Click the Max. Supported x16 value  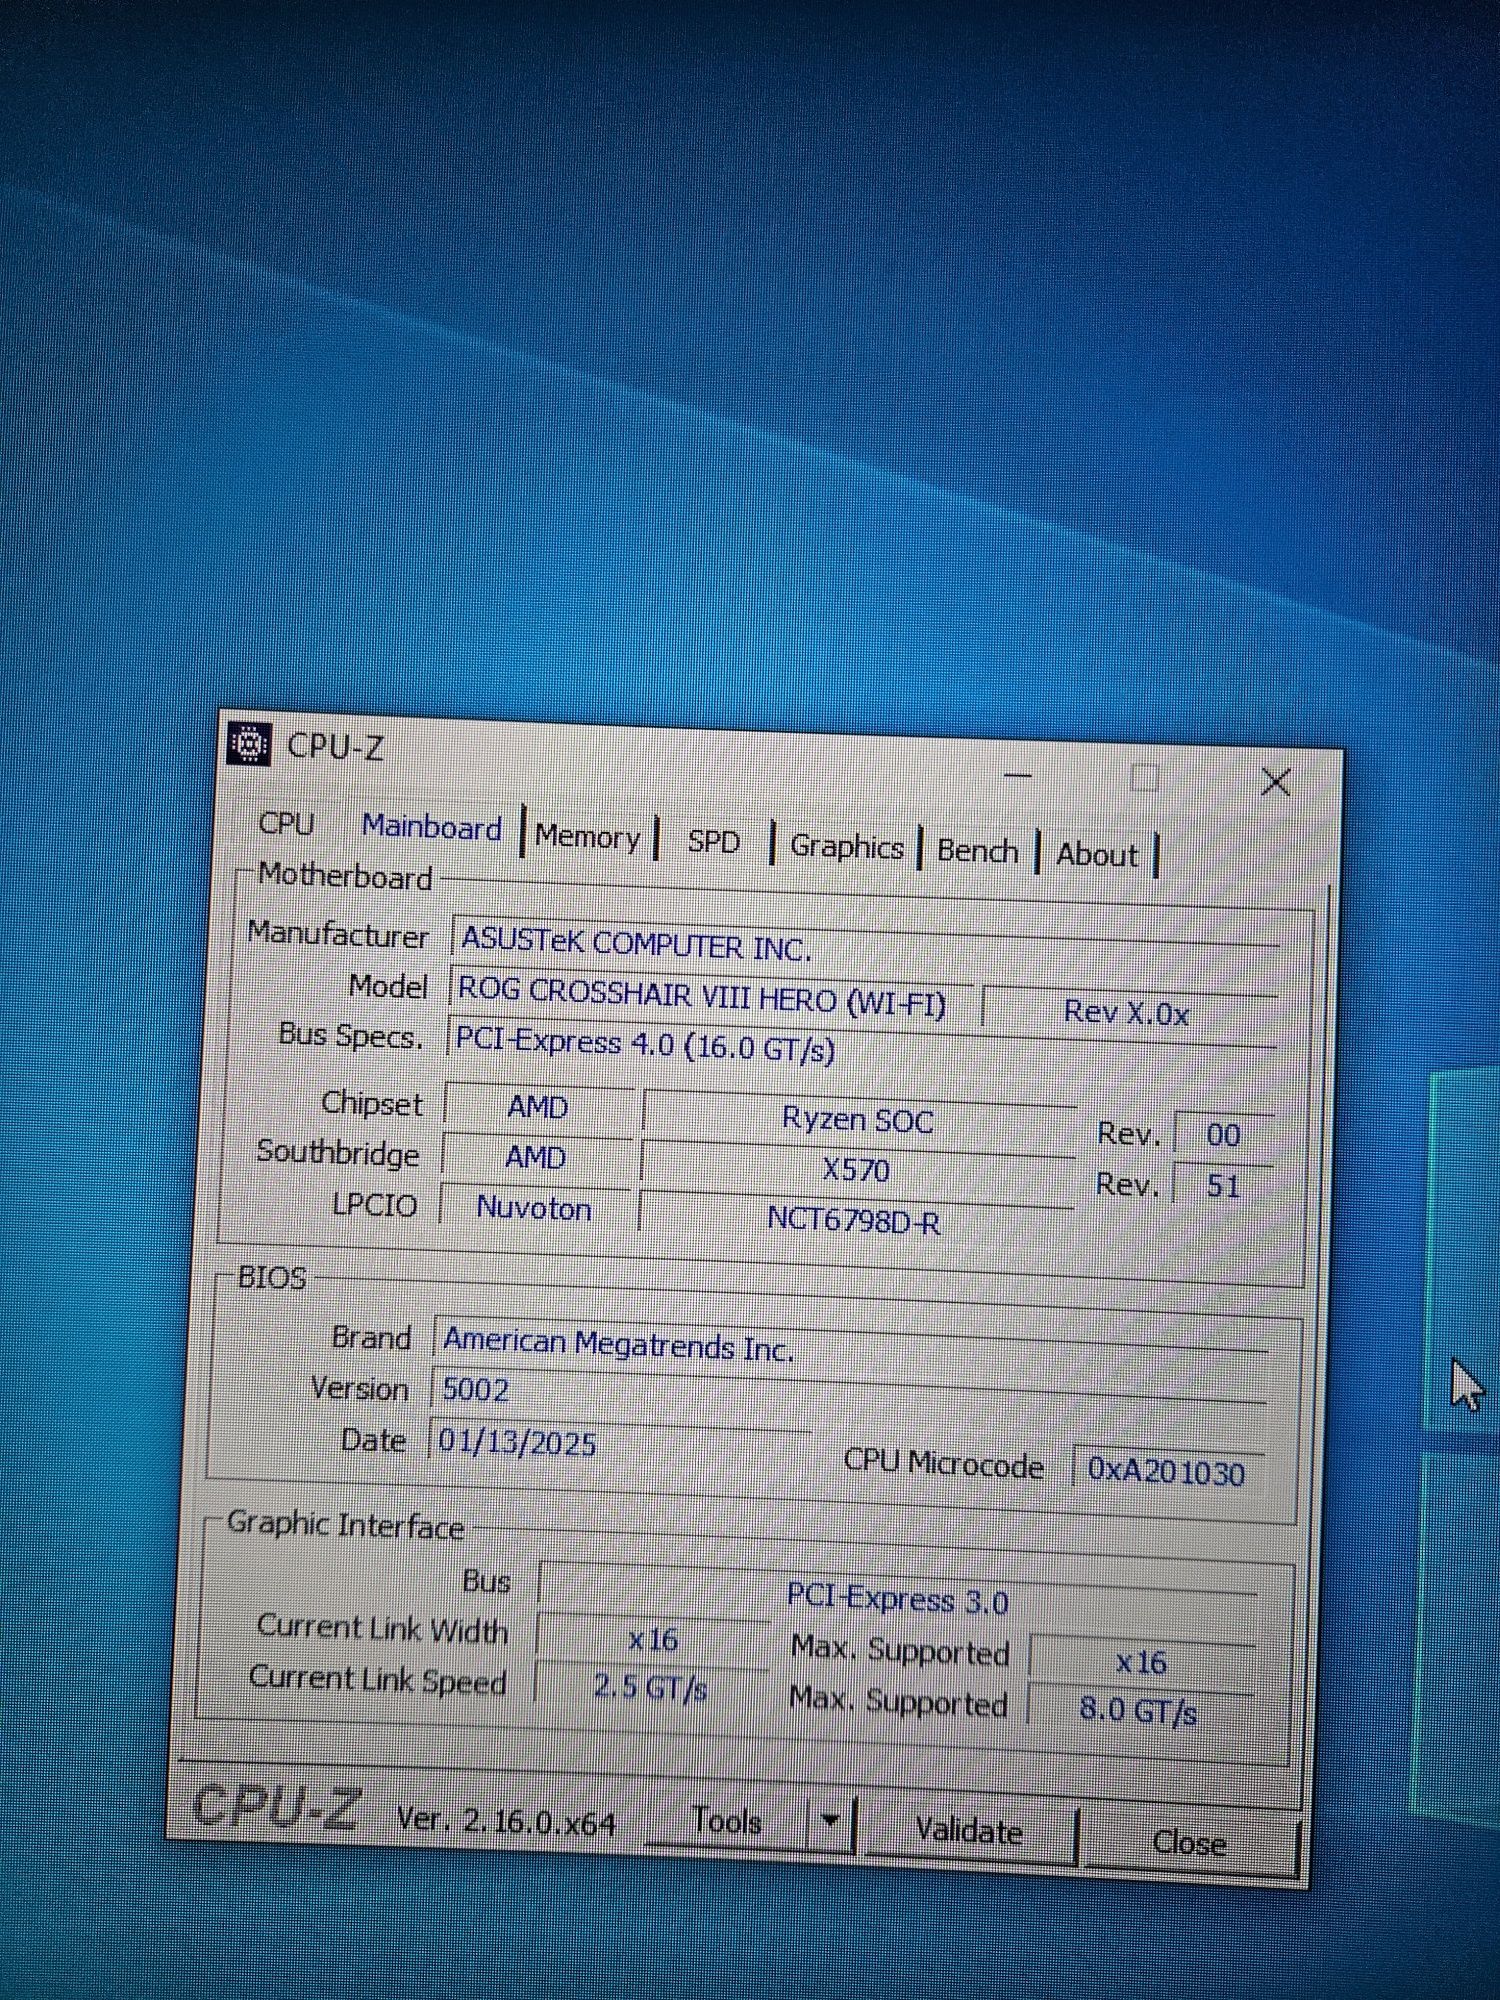click(x=1141, y=1662)
